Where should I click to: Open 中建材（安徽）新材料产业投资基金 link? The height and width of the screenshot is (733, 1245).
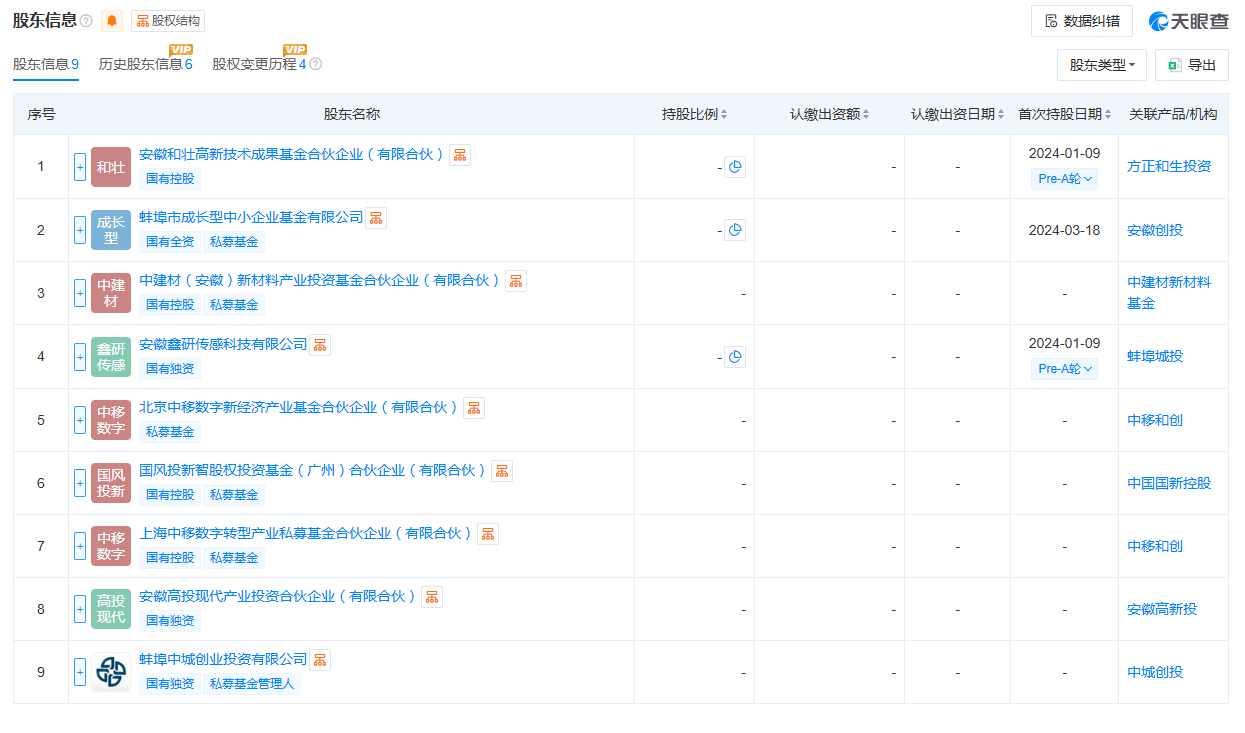(320, 280)
